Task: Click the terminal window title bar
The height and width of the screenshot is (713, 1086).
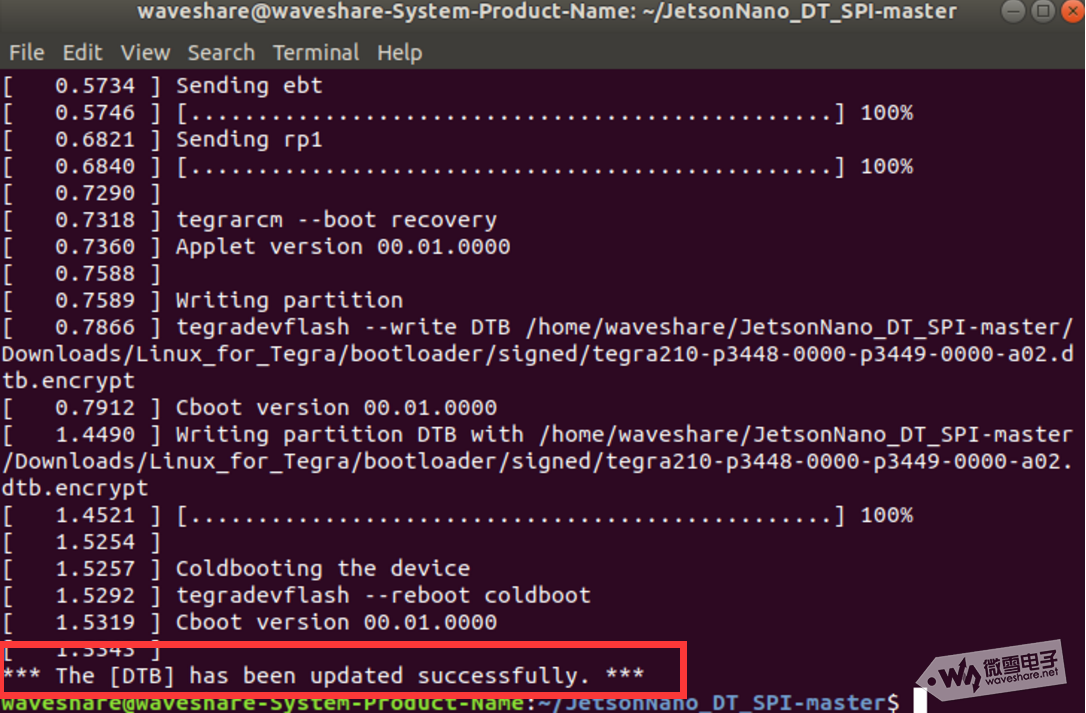Action: [547, 12]
